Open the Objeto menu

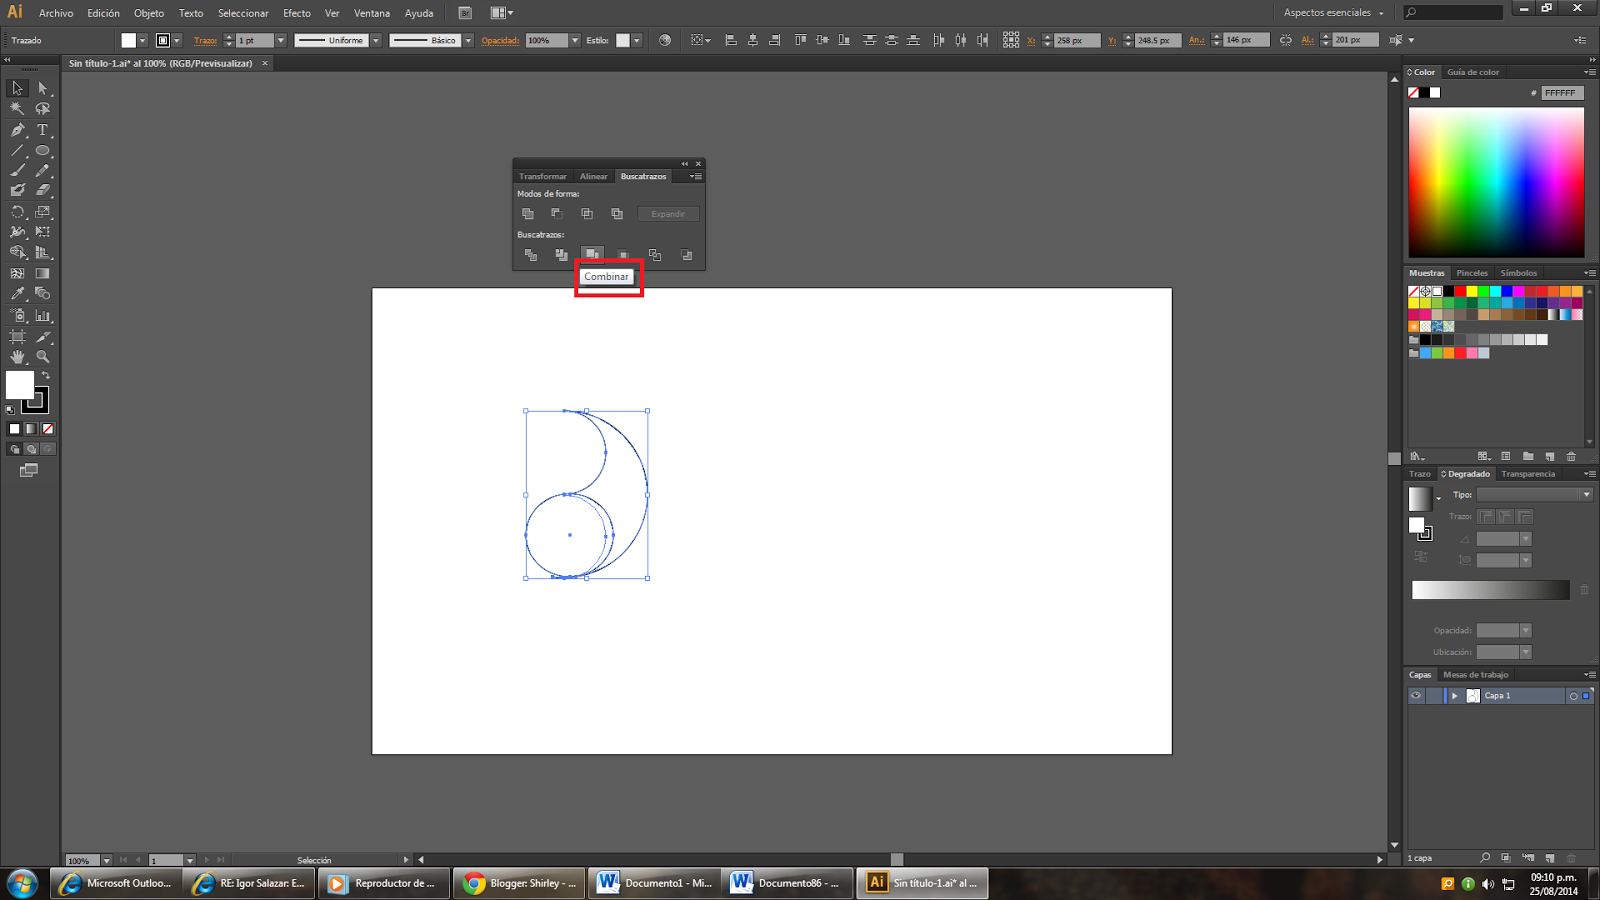click(148, 13)
